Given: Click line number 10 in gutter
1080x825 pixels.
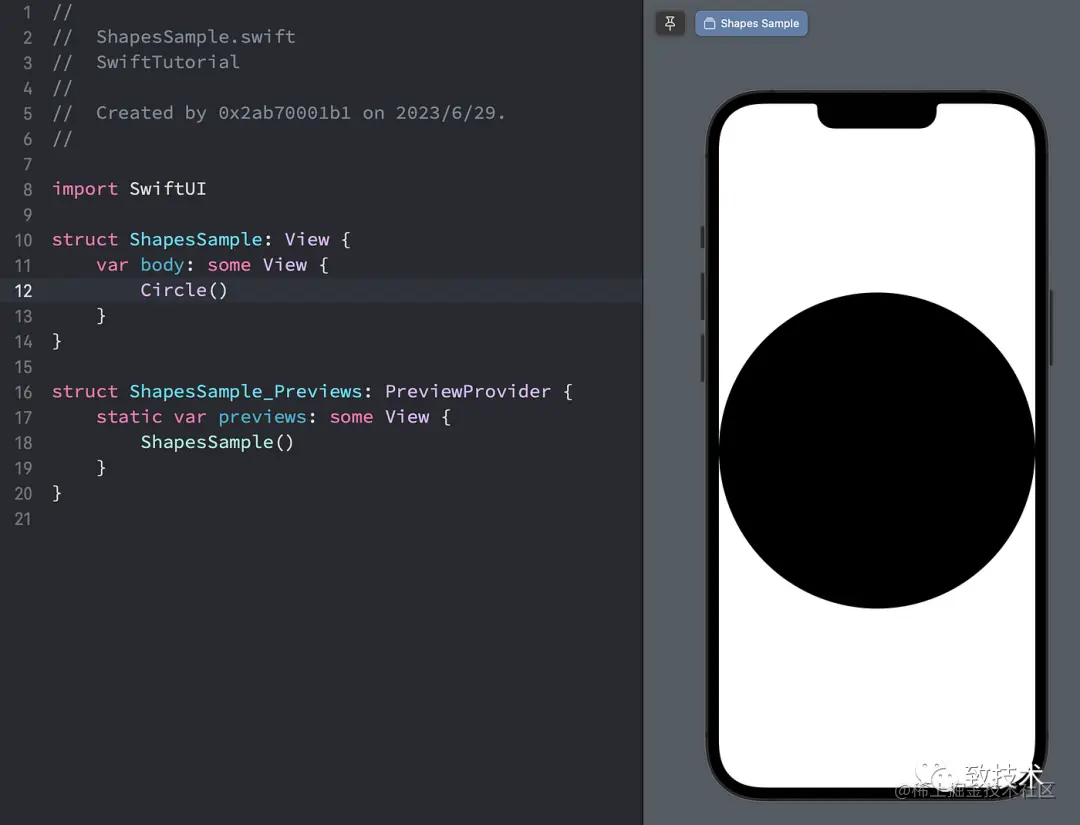Looking at the screenshot, I should coord(23,240).
